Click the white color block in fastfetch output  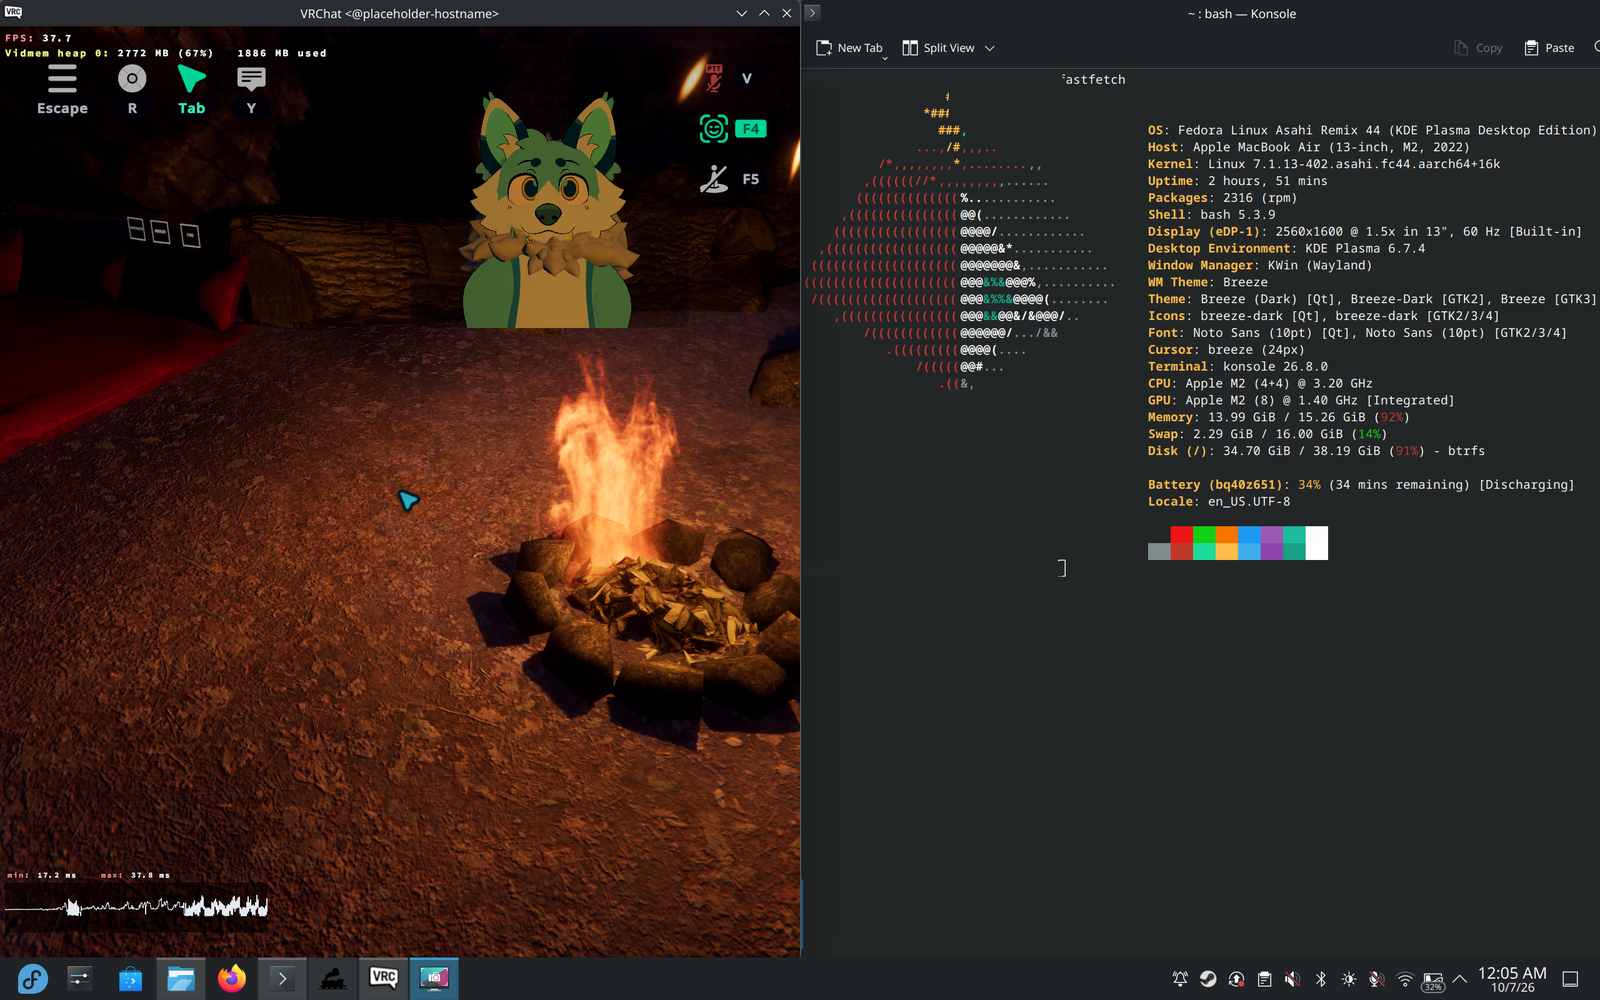tap(1317, 543)
